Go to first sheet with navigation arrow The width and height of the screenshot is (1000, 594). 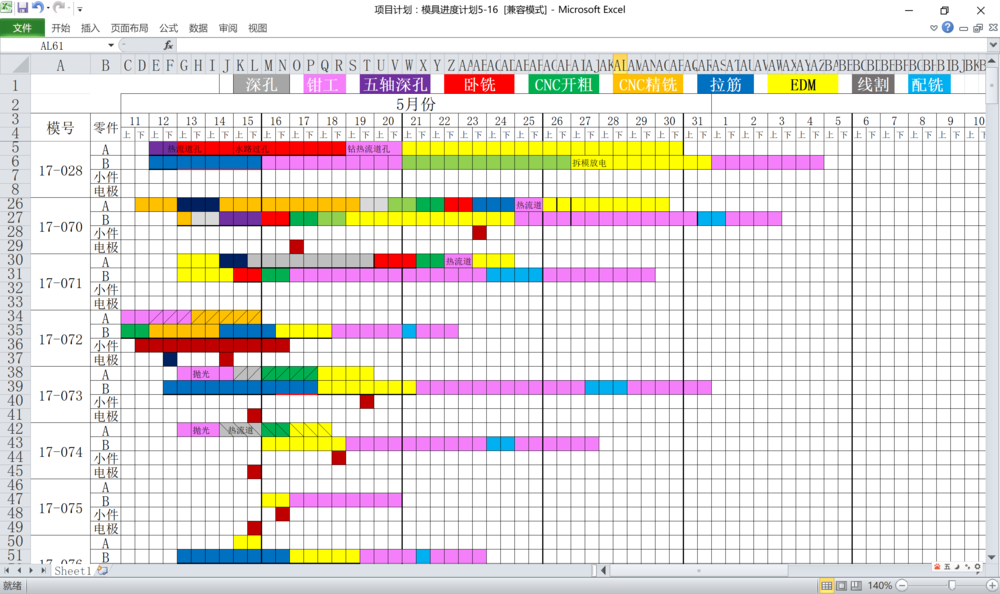pos(7,570)
